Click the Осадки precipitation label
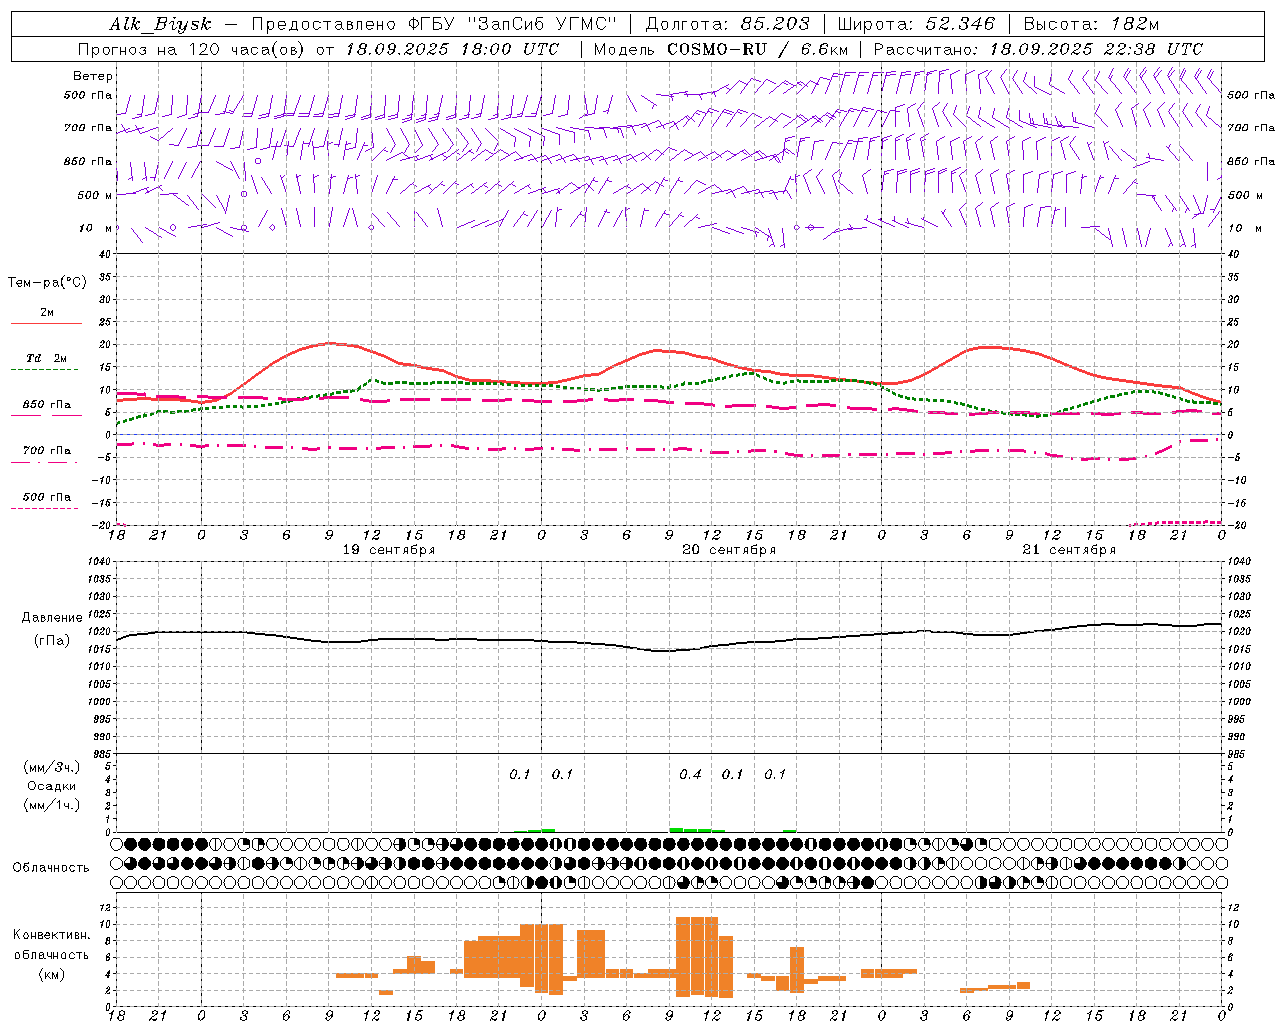 [x=52, y=786]
